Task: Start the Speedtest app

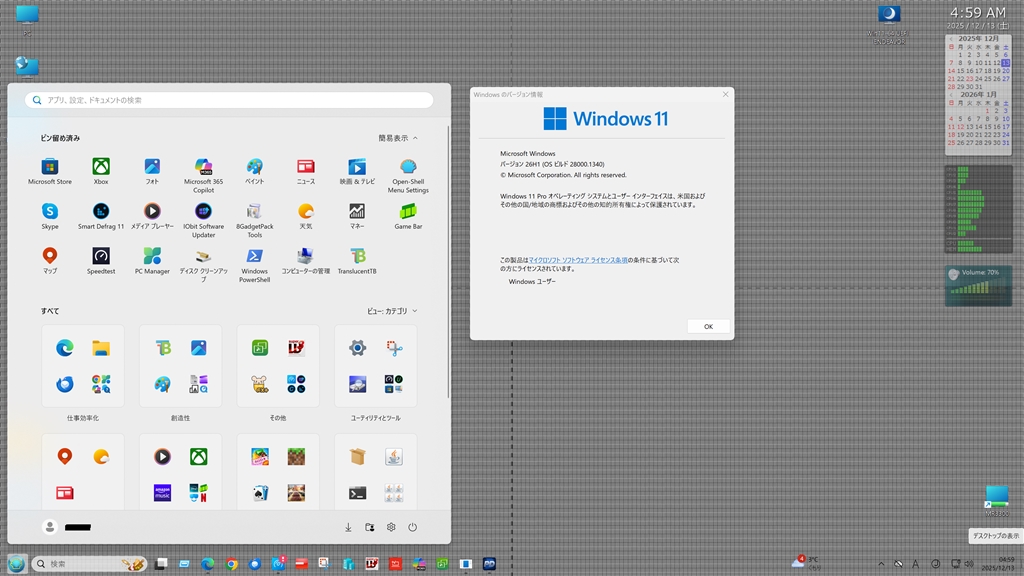Action: point(101,257)
